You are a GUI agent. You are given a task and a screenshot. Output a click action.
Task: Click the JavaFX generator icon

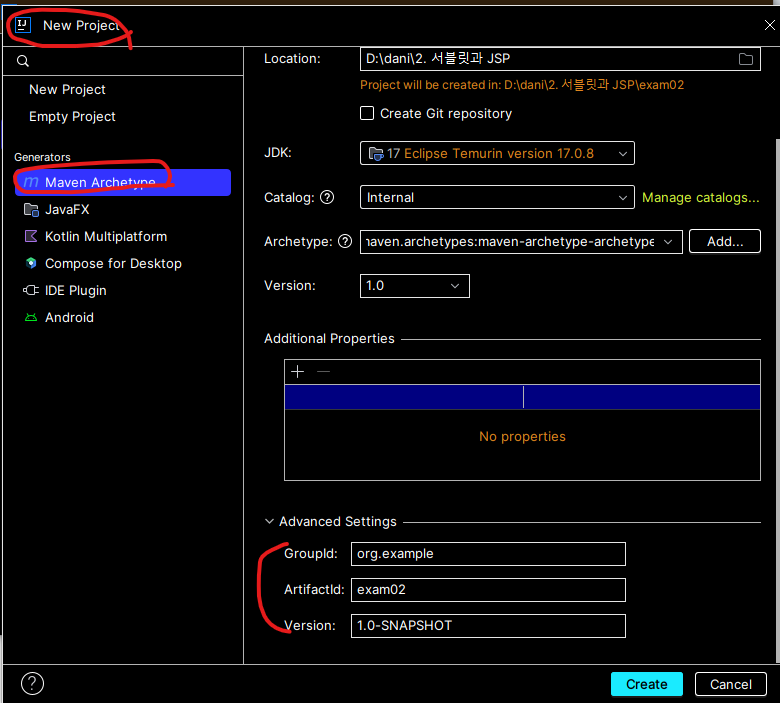point(31,209)
